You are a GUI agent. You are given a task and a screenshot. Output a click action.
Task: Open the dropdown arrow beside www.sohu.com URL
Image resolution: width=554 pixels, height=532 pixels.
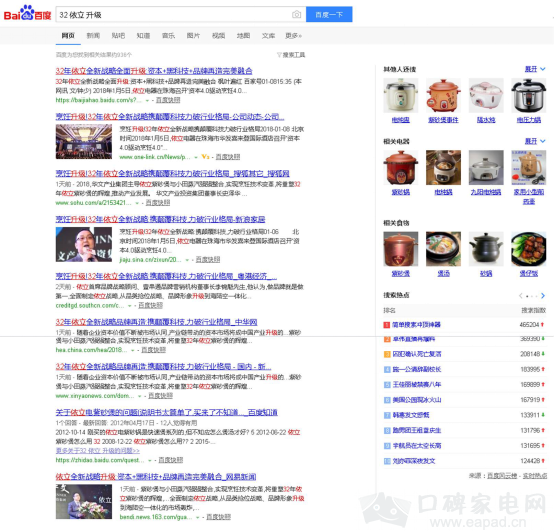coord(137,203)
